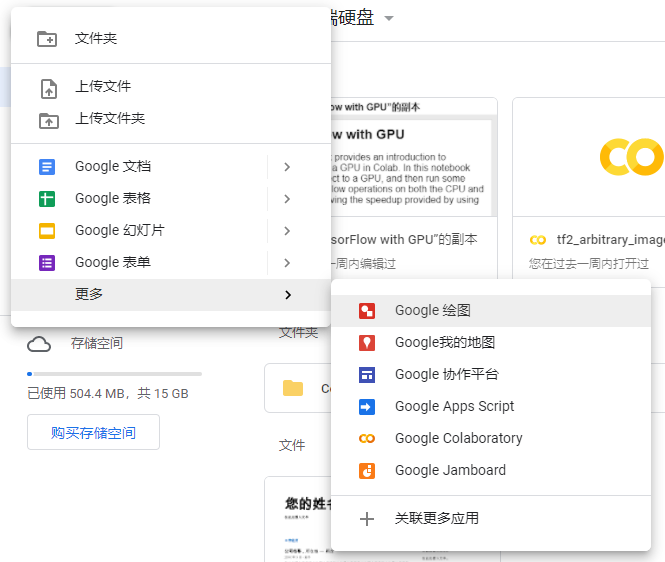Click the upload file icon
Screen dimensions: 665x562
pyautogui.click(x=48, y=89)
